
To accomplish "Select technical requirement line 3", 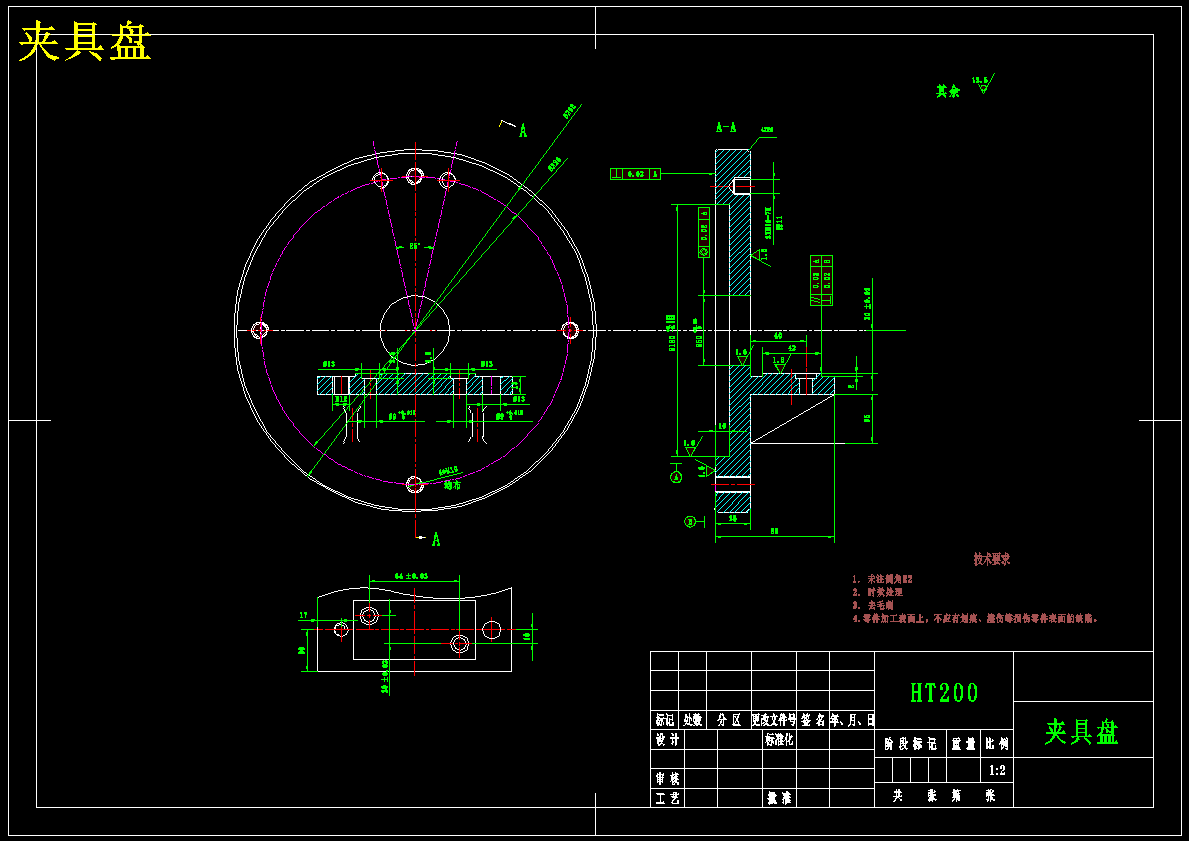I will point(872,605).
